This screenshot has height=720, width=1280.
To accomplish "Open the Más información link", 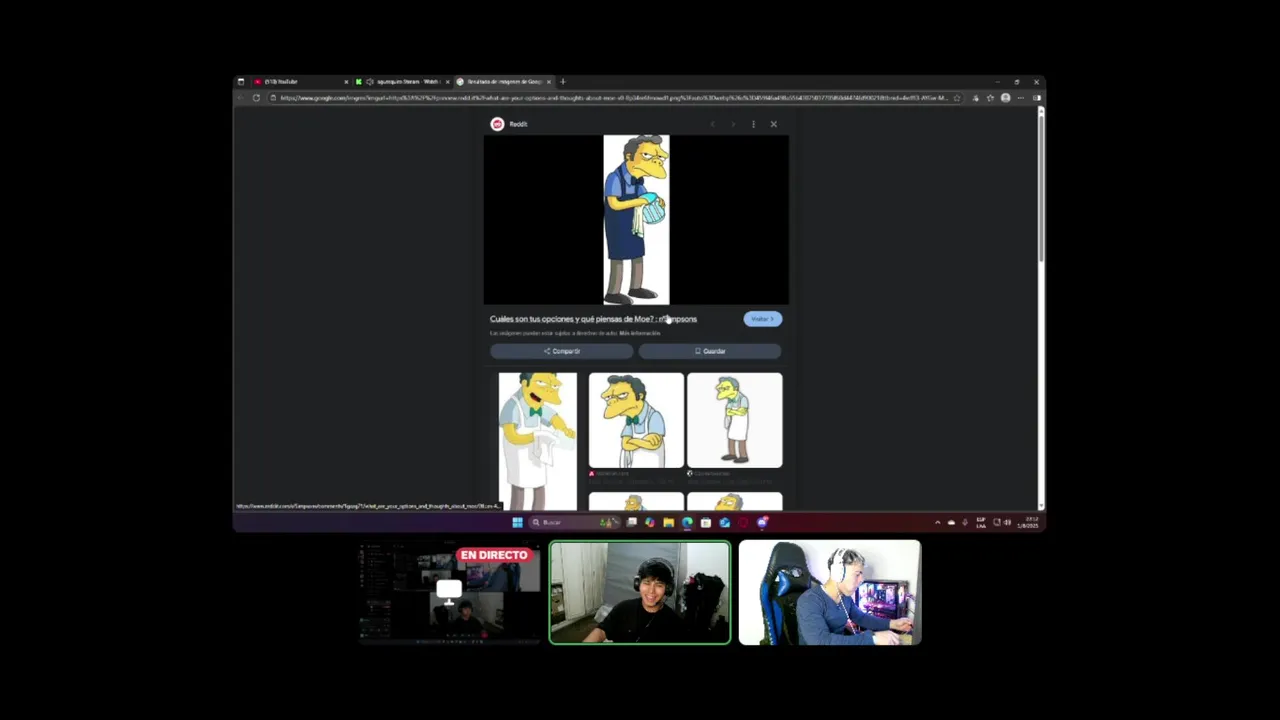I will [640, 333].
